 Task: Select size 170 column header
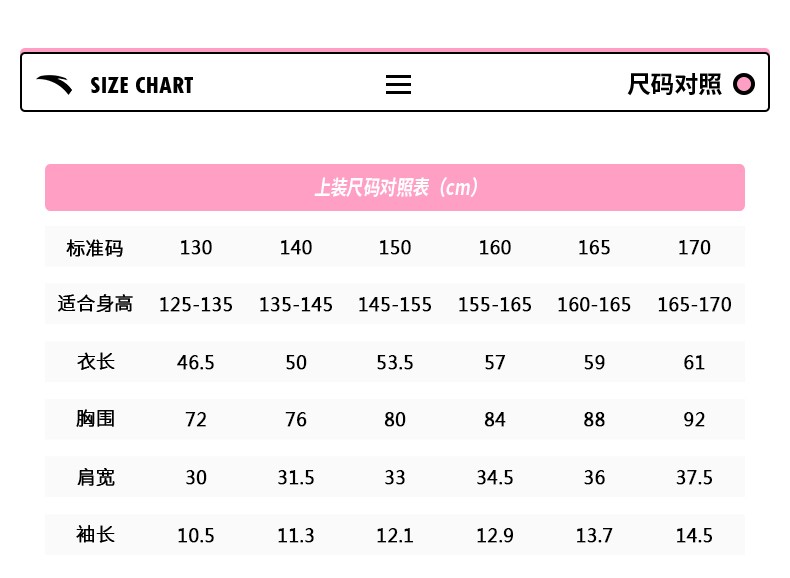[x=694, y=247]
